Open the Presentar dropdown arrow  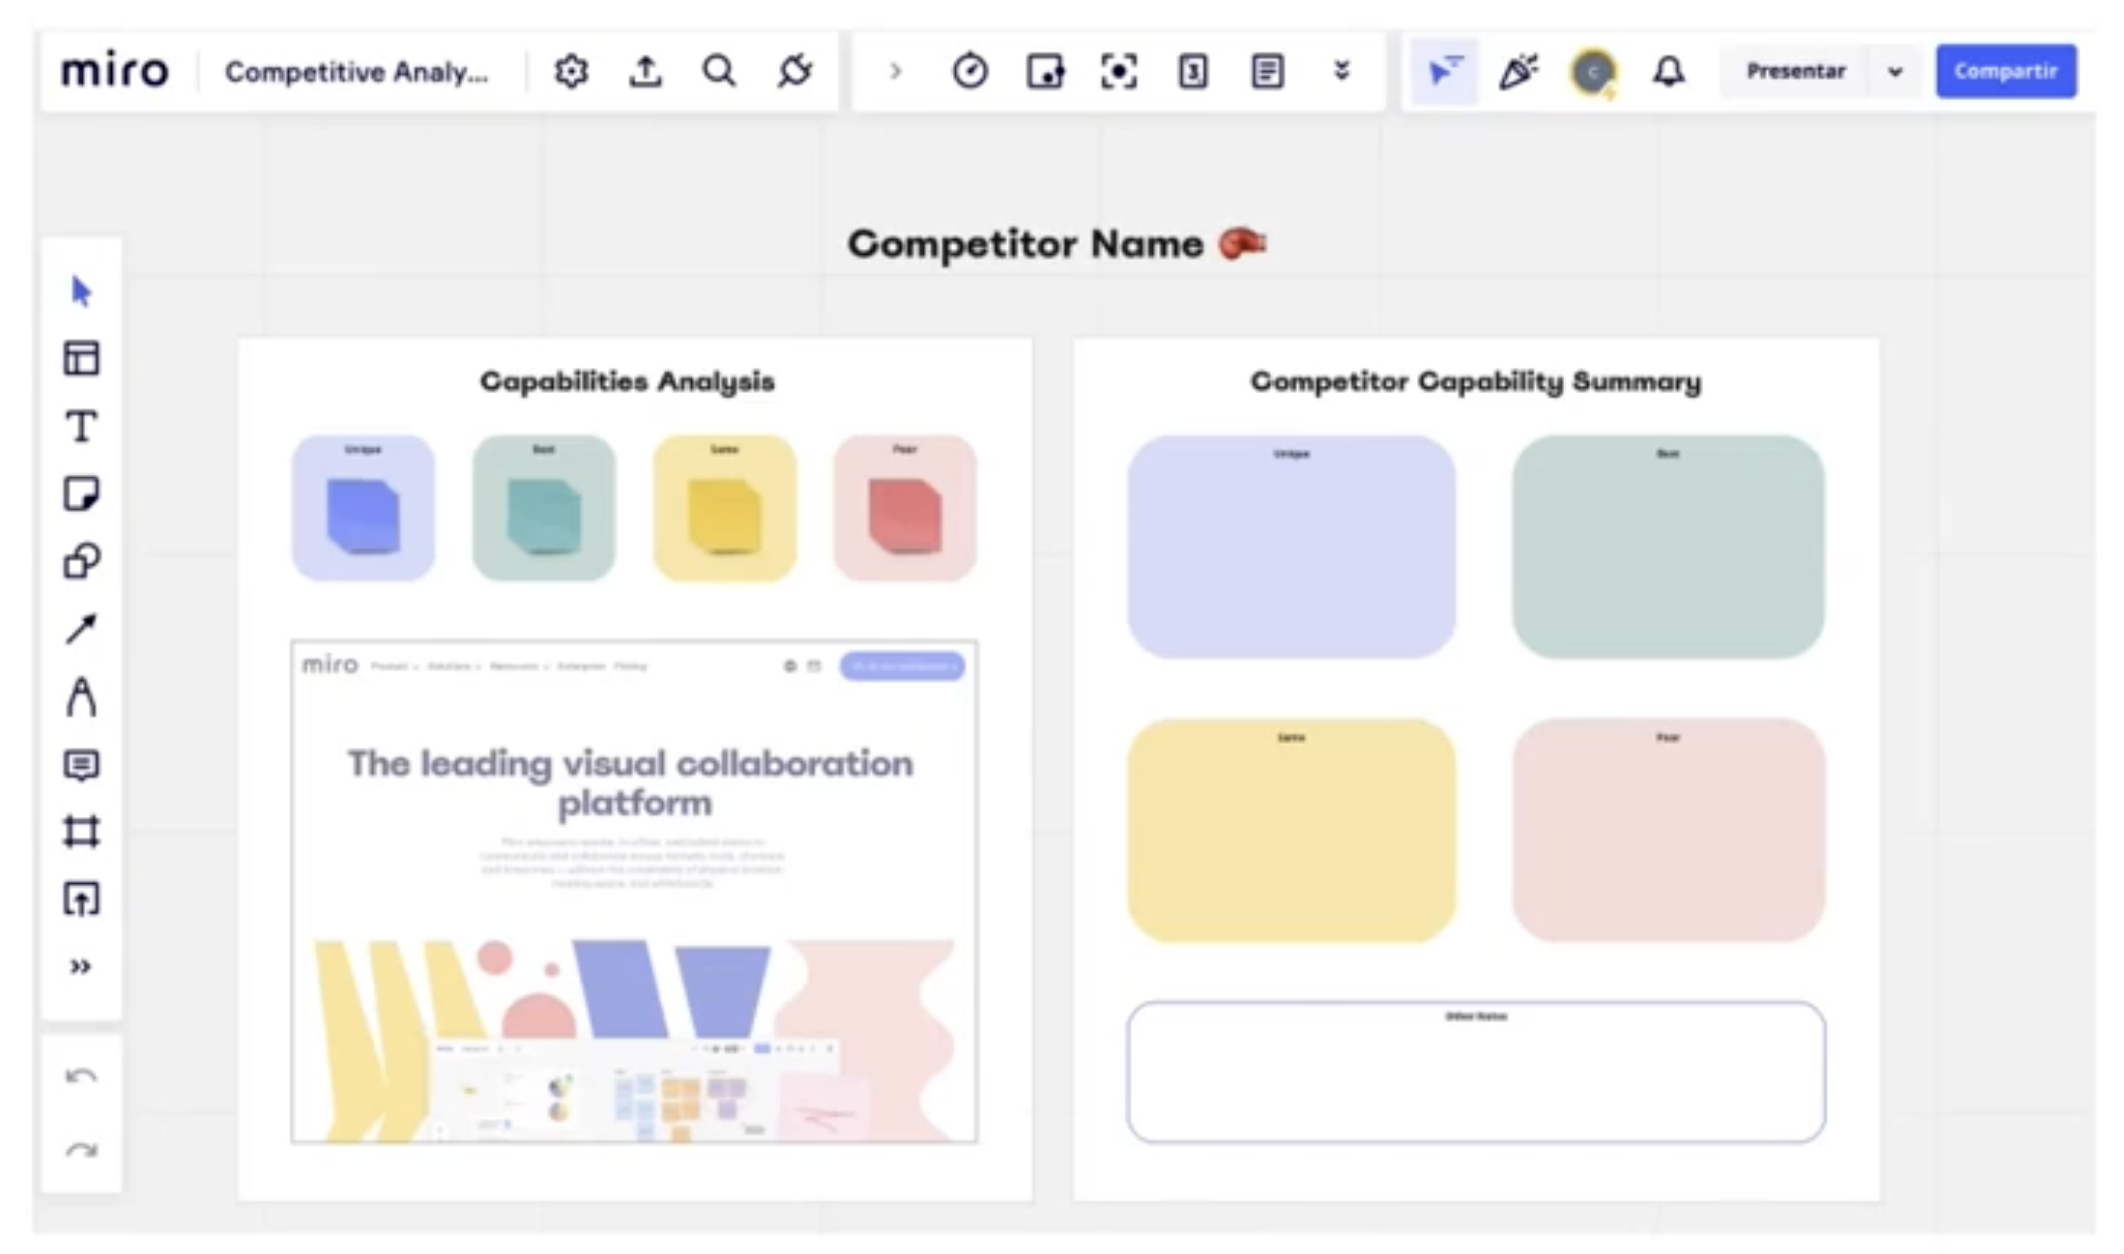pyautogui.click(x=1894, y=72)
